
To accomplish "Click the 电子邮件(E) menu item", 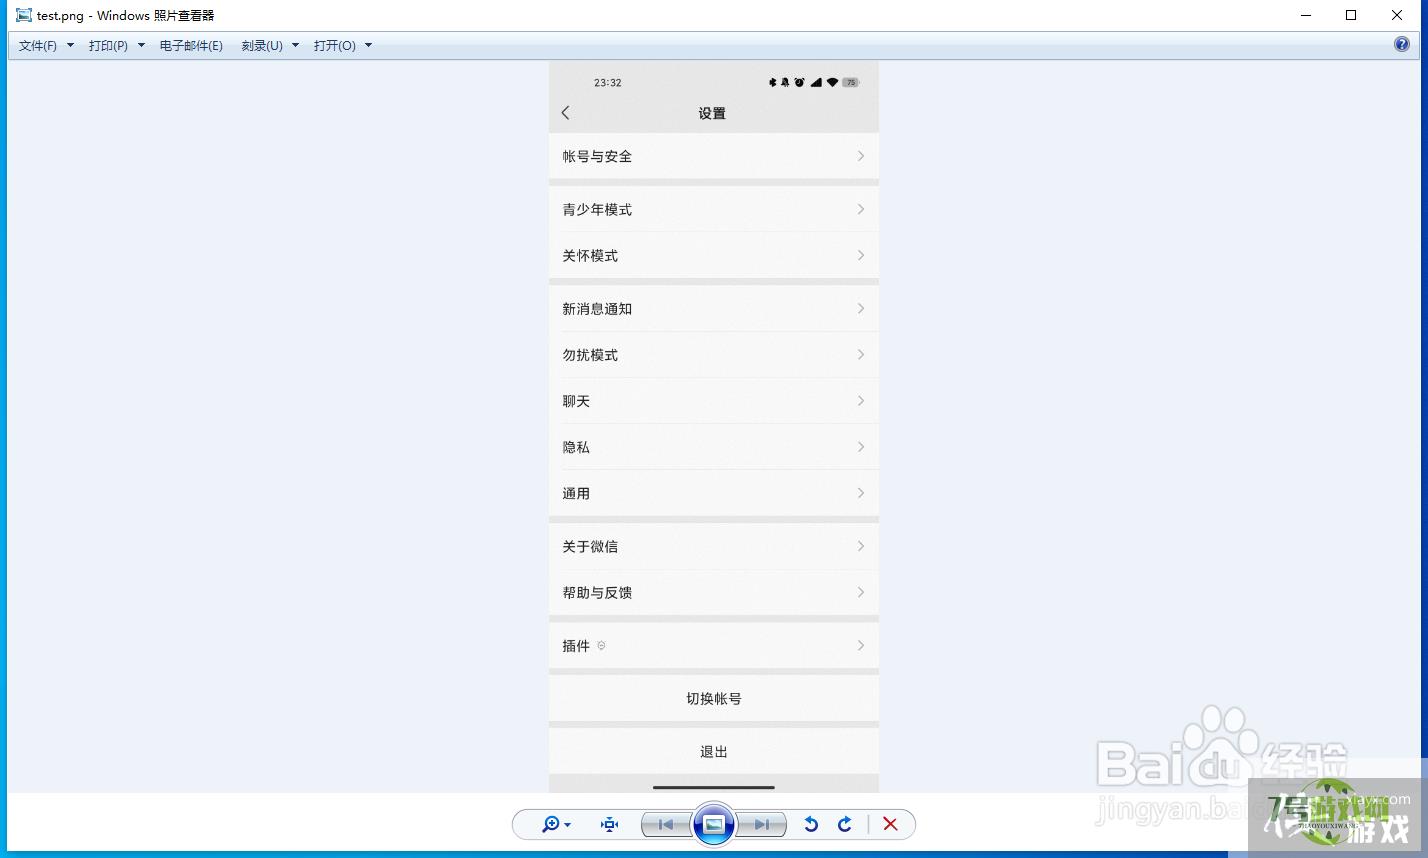I will coord(191,45).
